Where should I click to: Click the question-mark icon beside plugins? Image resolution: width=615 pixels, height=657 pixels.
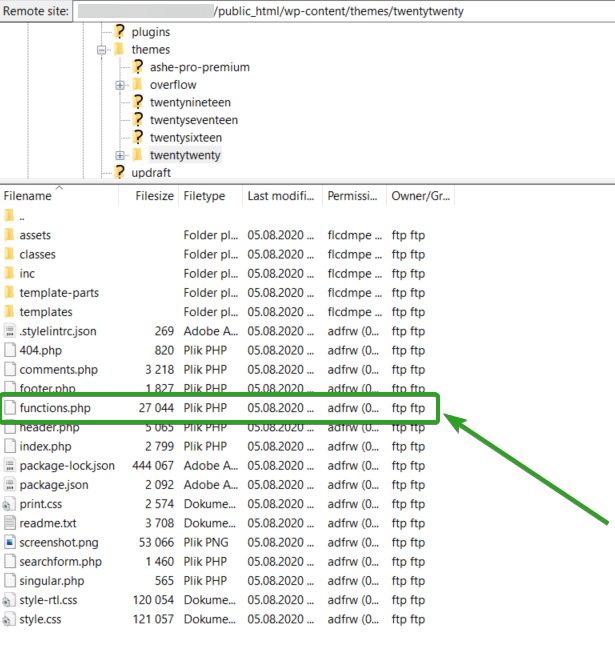pyautogui.click(x=120, y=31)
